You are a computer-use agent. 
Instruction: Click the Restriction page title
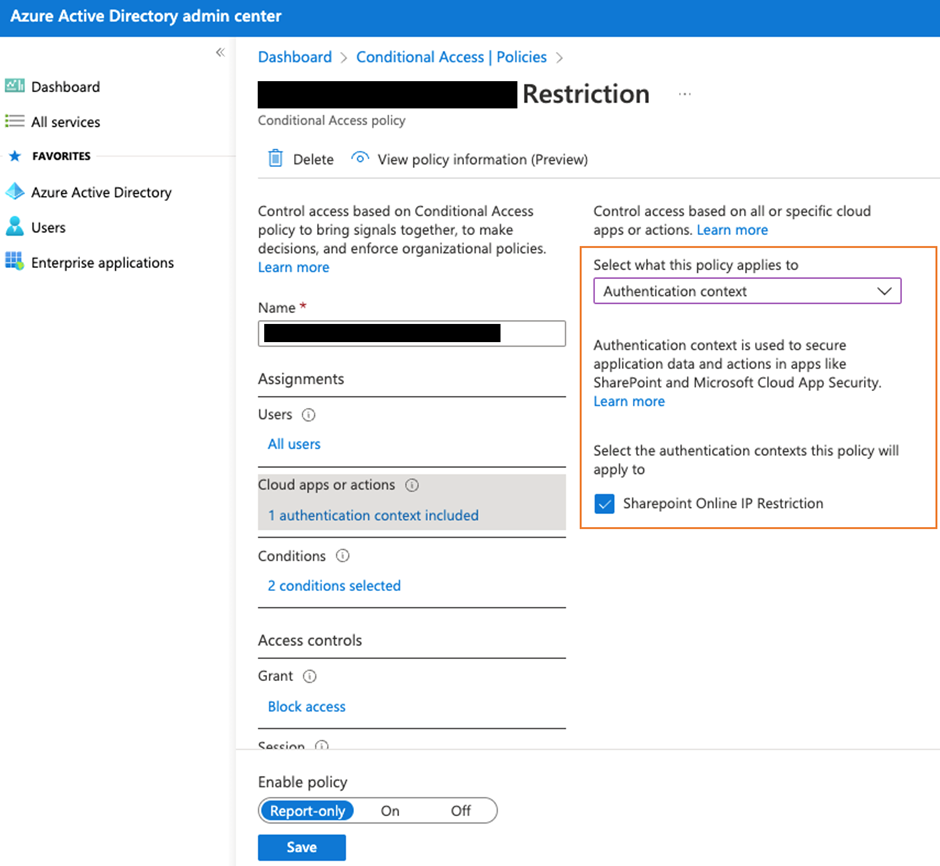tap(586, 94)
